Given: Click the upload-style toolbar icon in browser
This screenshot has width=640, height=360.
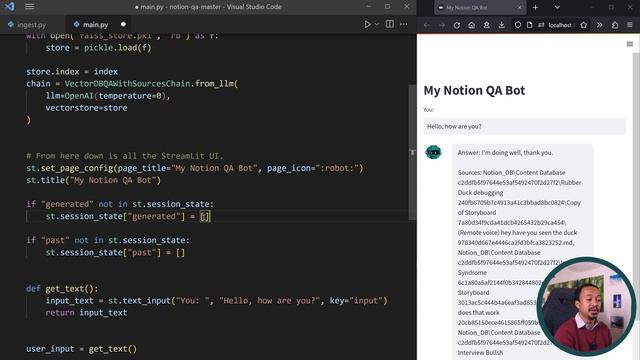Looking at the screenshot, I should coord(487,25).
